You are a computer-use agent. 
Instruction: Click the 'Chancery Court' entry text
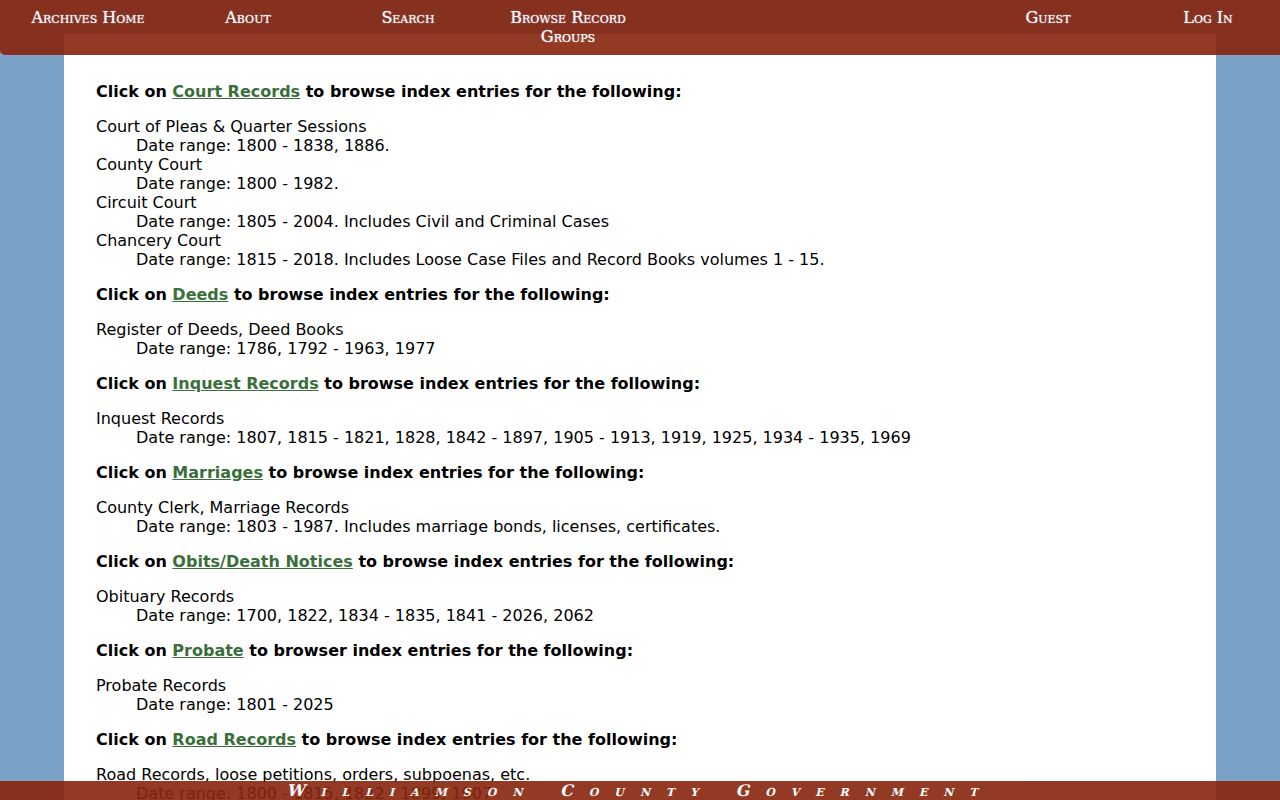click(158, 240)
